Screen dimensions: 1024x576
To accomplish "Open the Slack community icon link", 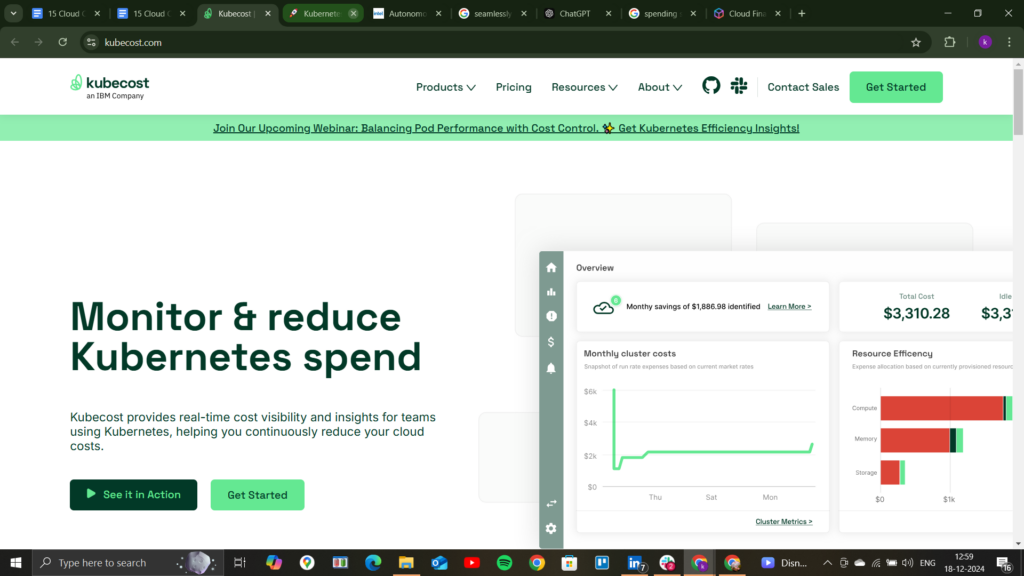I will 739,86.
